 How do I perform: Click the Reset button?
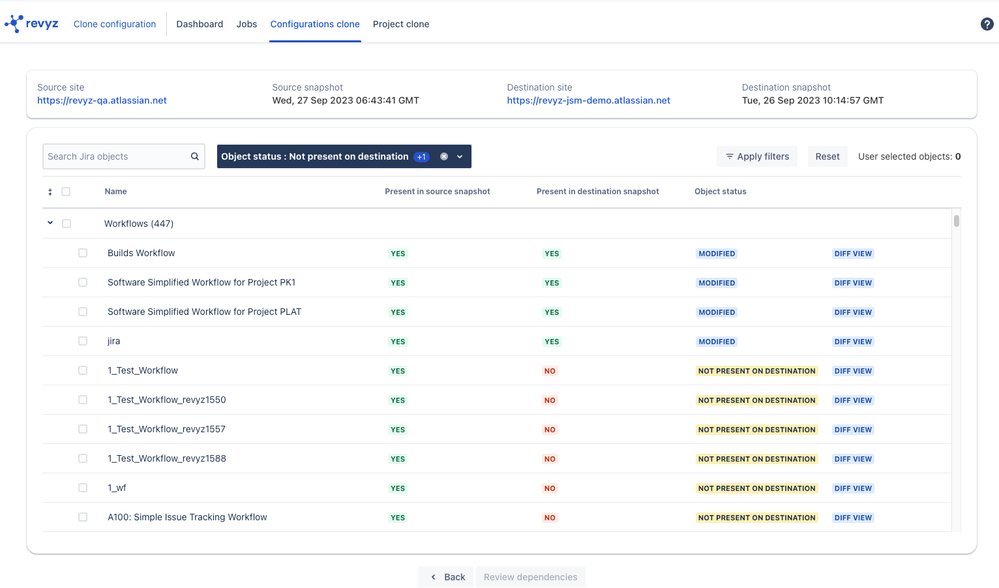827,157
